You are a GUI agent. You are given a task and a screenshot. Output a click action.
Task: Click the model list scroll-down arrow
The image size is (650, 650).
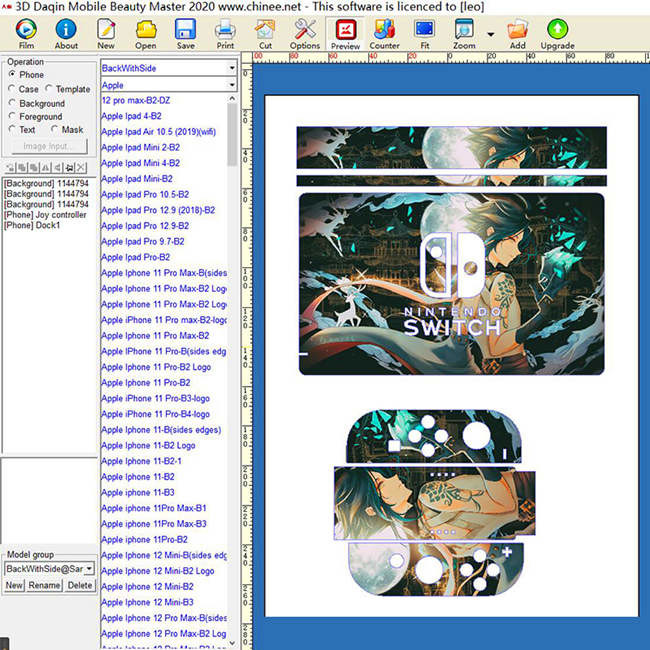click(x=232, y=643)
